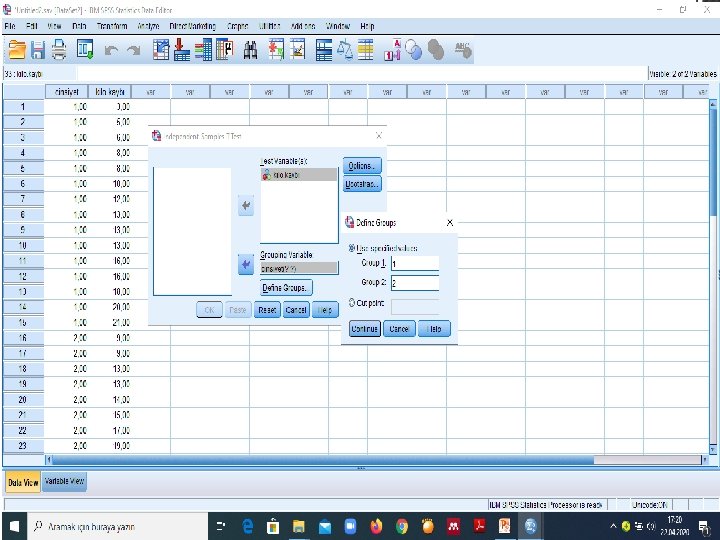Click Reset in T Test dialog
720x540 pixels.
(x=267, y=310)
